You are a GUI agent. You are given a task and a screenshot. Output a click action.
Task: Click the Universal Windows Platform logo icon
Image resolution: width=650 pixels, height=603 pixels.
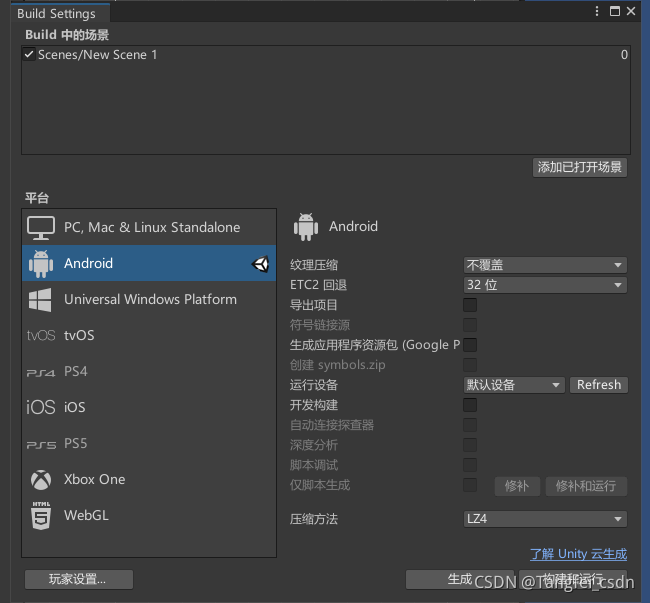[x=40, y=300]
